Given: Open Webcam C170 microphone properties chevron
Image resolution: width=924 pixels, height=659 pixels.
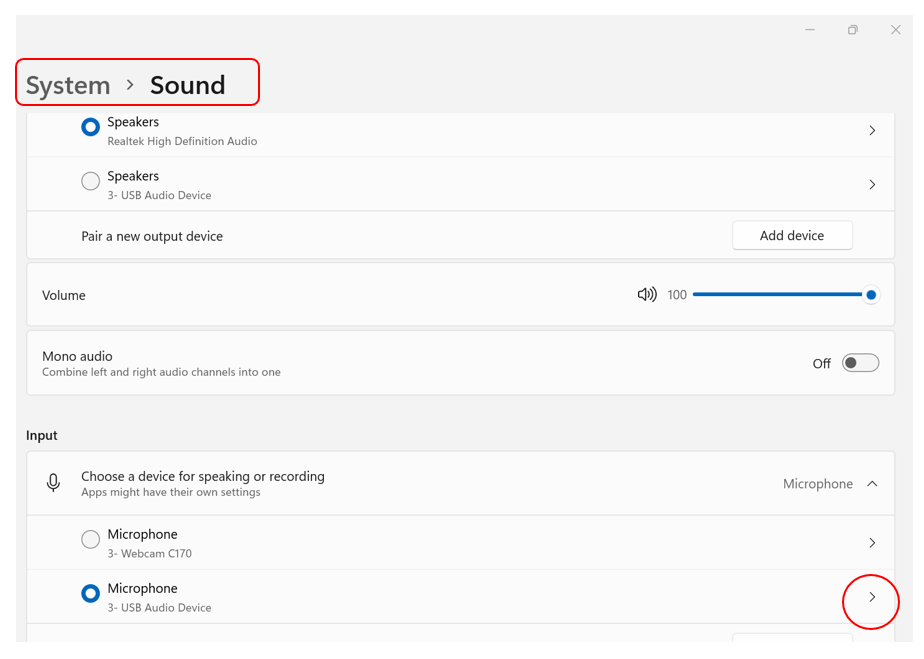Looking at the screenshot, I should coord(872,543).
